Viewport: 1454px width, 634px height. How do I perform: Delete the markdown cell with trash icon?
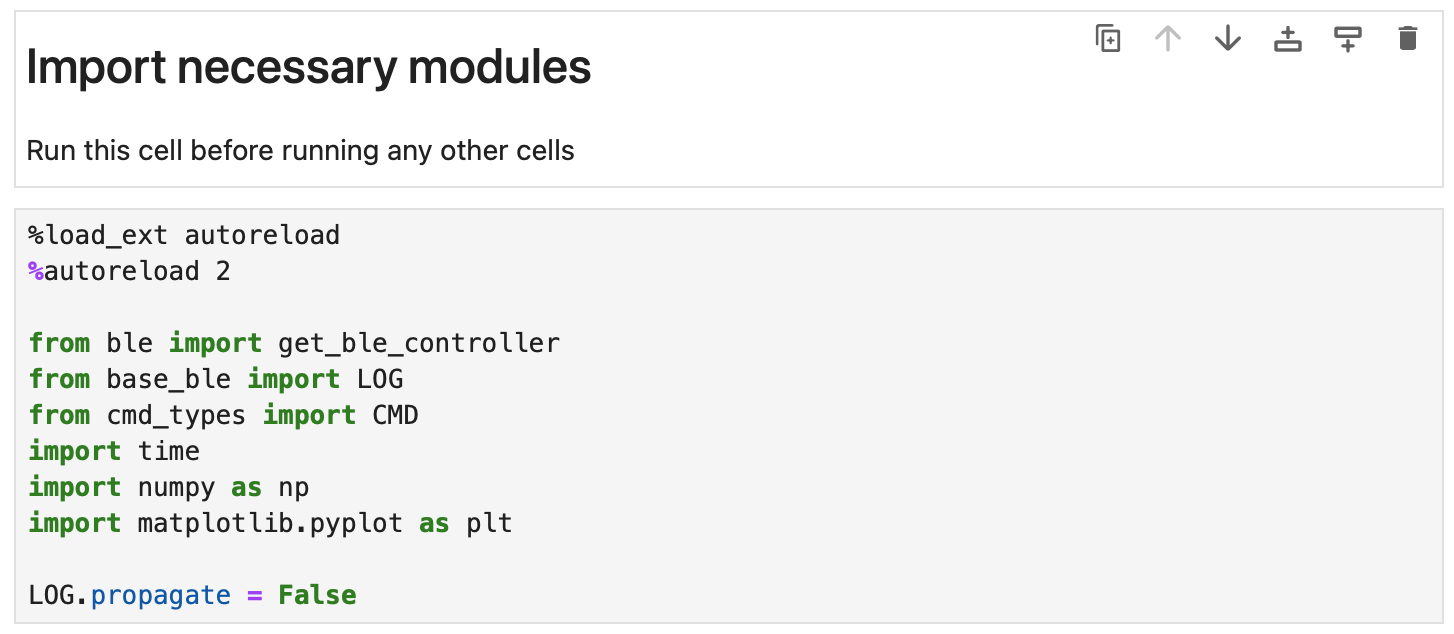1408,39
